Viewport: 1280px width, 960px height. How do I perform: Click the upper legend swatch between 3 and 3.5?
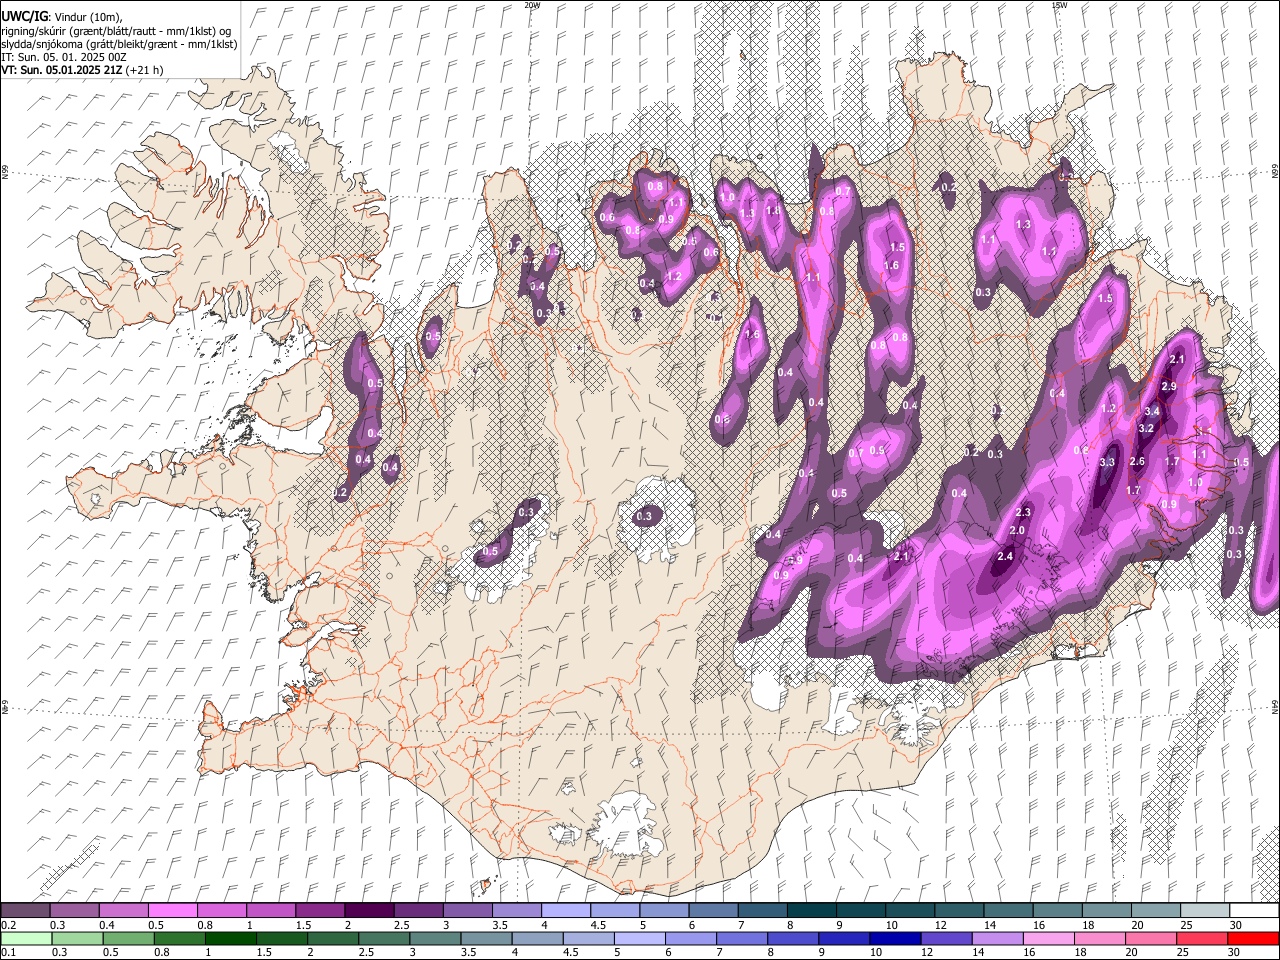pyautogui.click(x=467, y=910)
